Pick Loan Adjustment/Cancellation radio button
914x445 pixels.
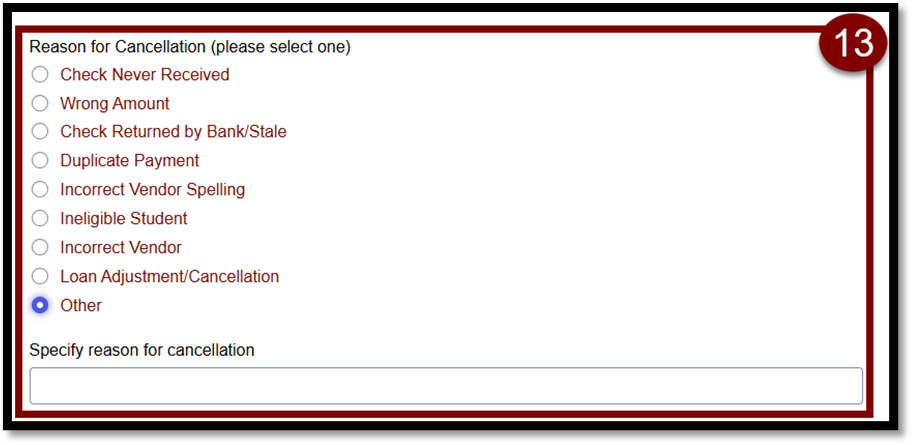[40, 276]
